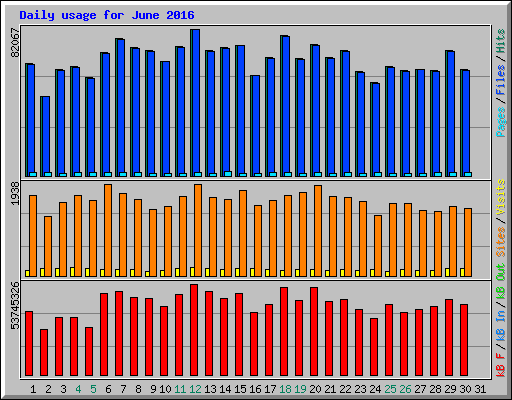Click day label 8 on the x-axis
The image size is (512, 400).
point(138,389)
